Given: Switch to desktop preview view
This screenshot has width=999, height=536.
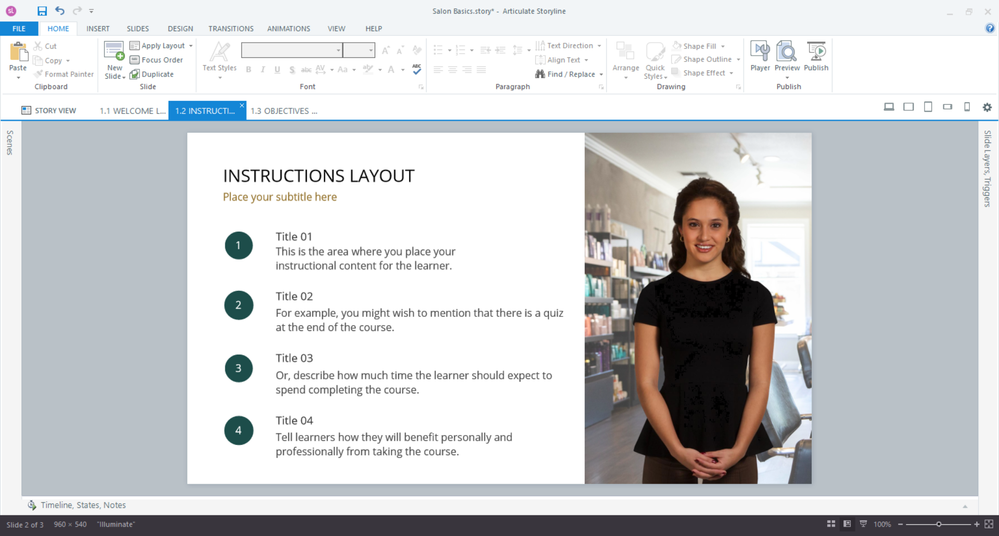Looking at the screenshot, I should point(889,107).
